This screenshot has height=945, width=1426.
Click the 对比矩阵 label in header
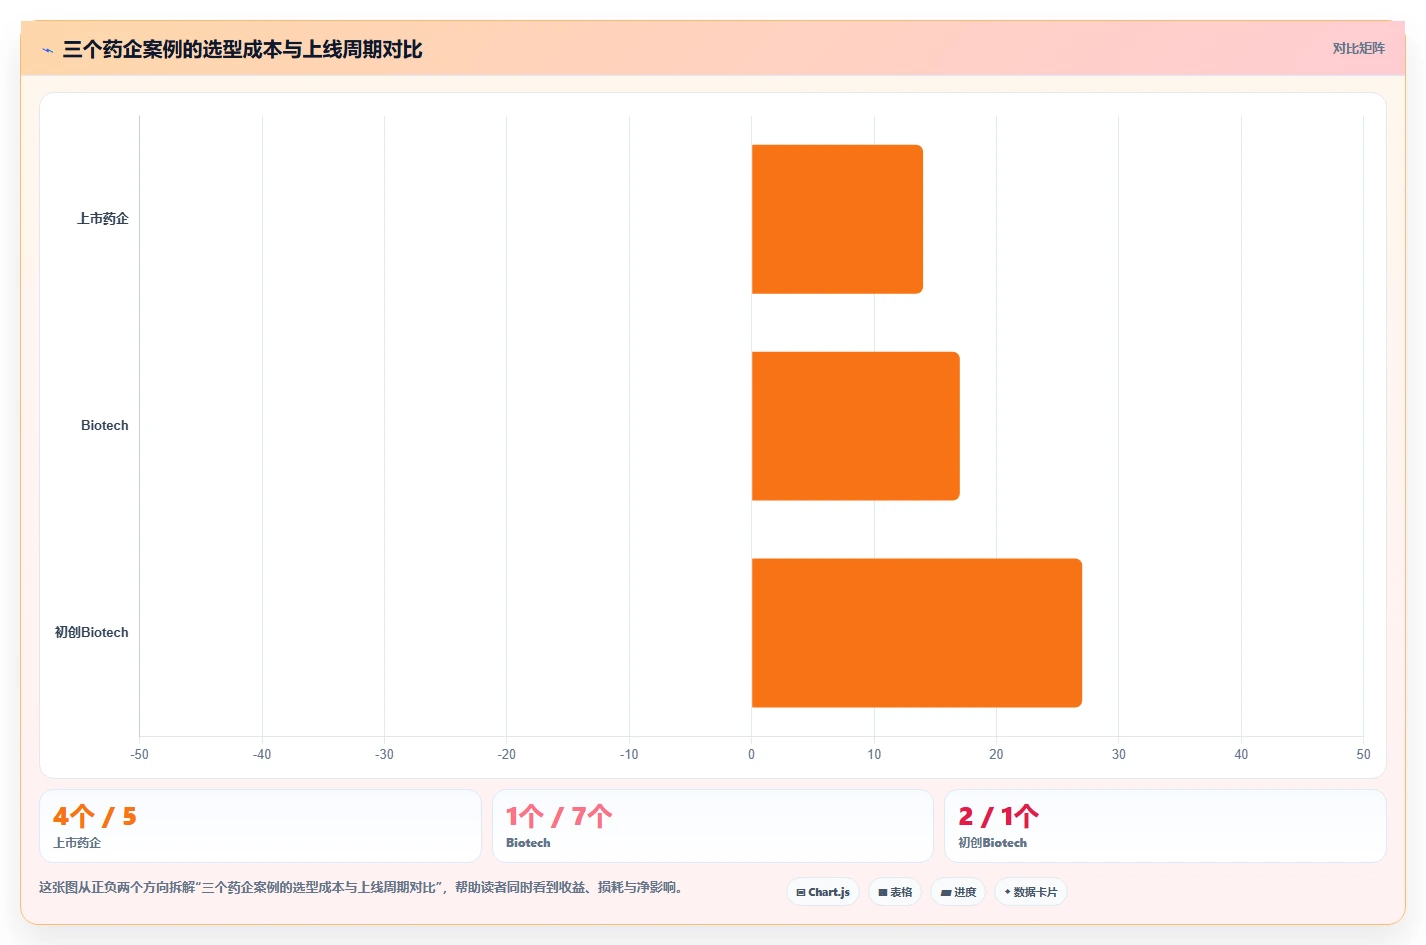click(x=1358, y=48)
